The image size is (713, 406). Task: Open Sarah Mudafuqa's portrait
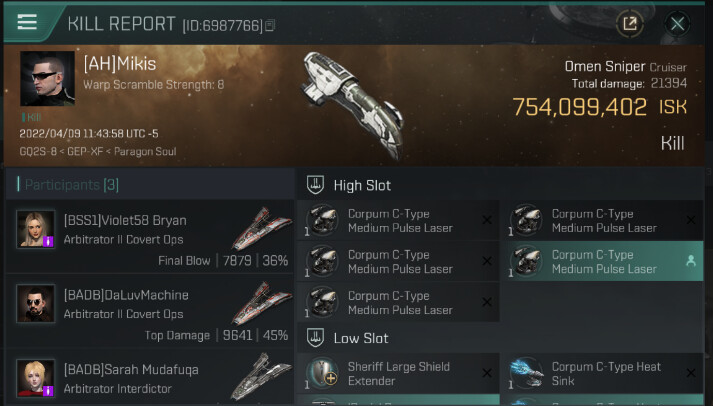[35, 378]
